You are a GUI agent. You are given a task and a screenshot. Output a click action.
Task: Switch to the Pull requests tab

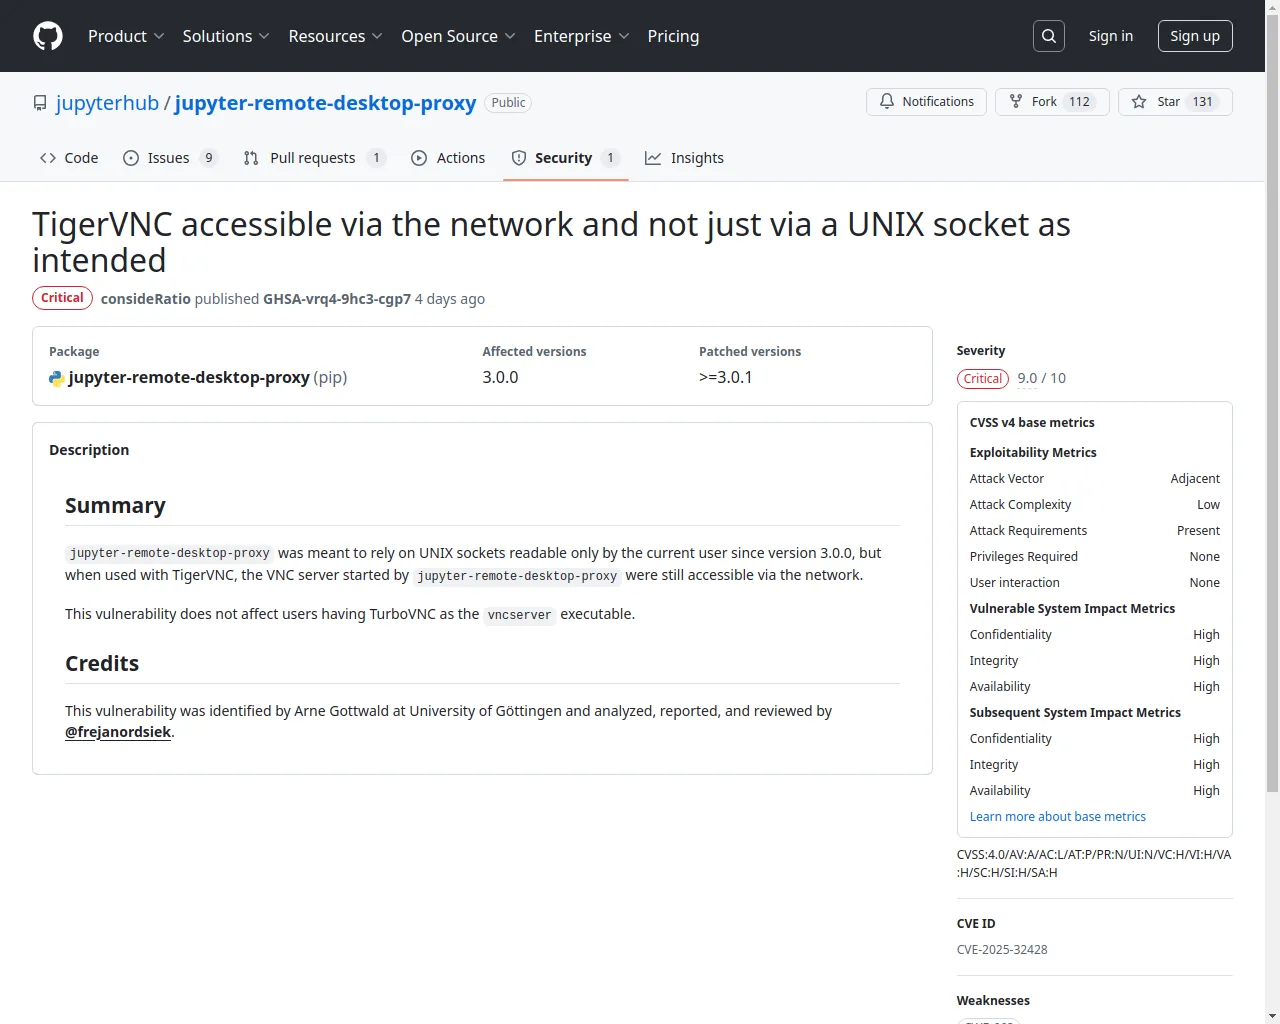click(x=314, y=158)
